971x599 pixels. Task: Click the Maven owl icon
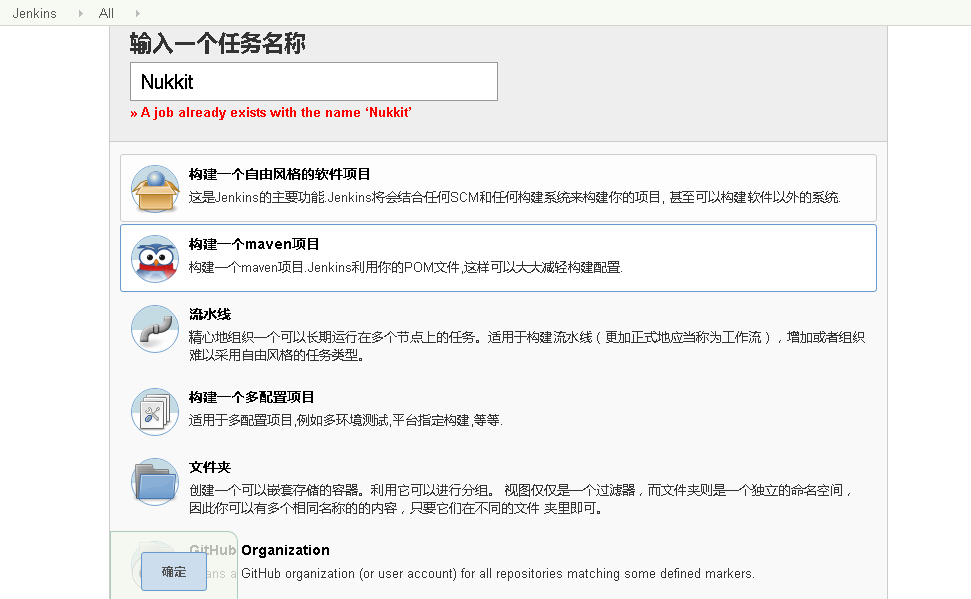click(155, 259)
